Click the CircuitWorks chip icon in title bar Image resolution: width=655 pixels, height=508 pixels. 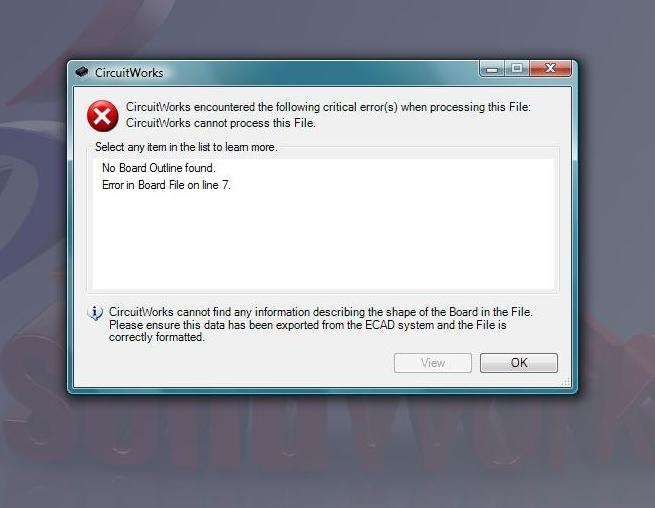(82, 72)
